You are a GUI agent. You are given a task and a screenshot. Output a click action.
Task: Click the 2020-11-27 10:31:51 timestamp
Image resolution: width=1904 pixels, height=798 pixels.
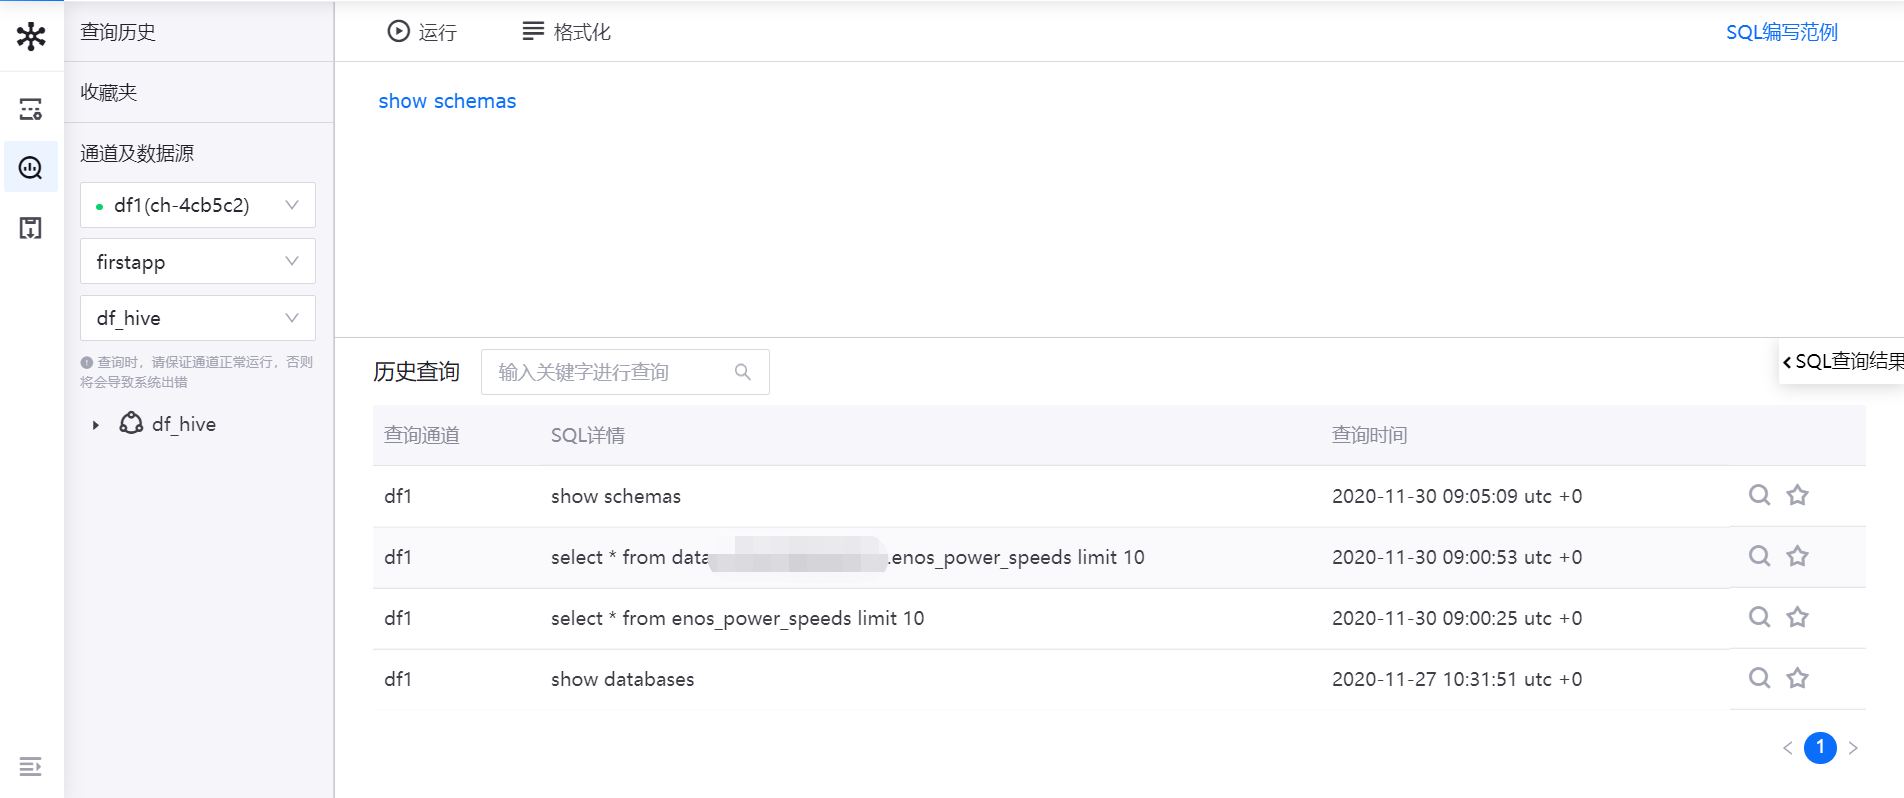[x=1457, y=679]
